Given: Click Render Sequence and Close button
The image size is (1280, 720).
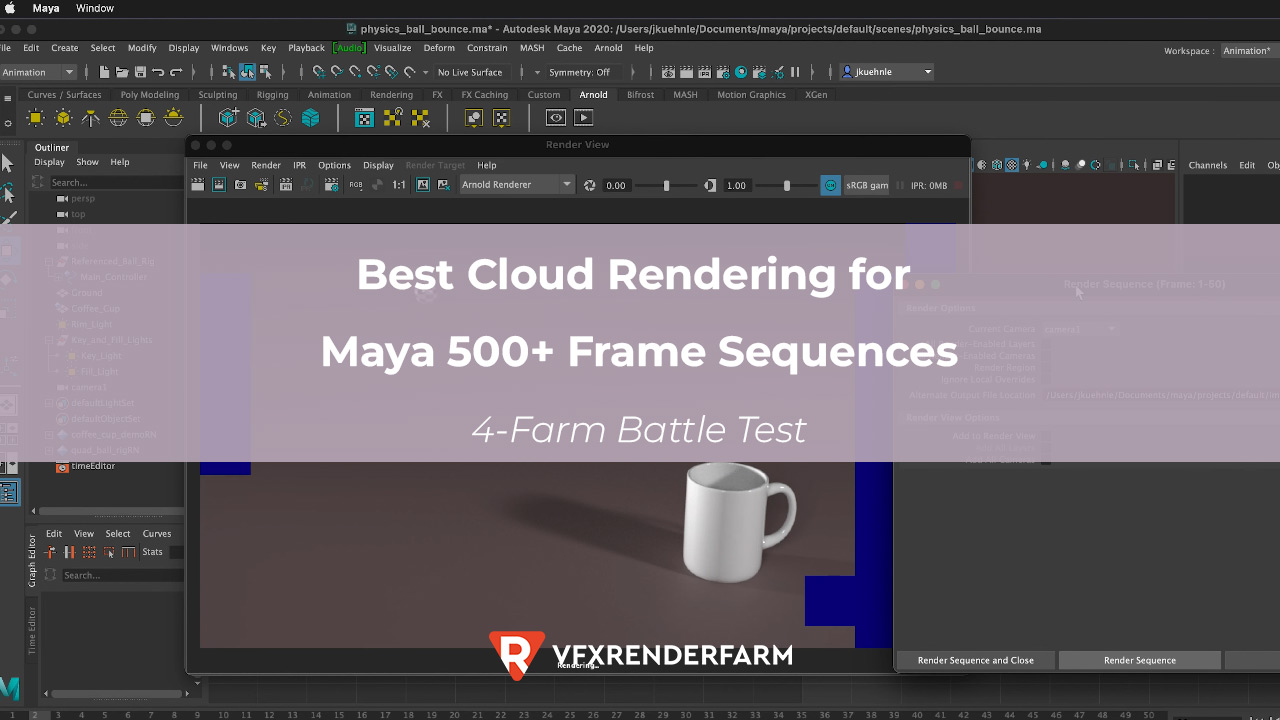Looking at the screenshot, I should (x=975, y=660).
